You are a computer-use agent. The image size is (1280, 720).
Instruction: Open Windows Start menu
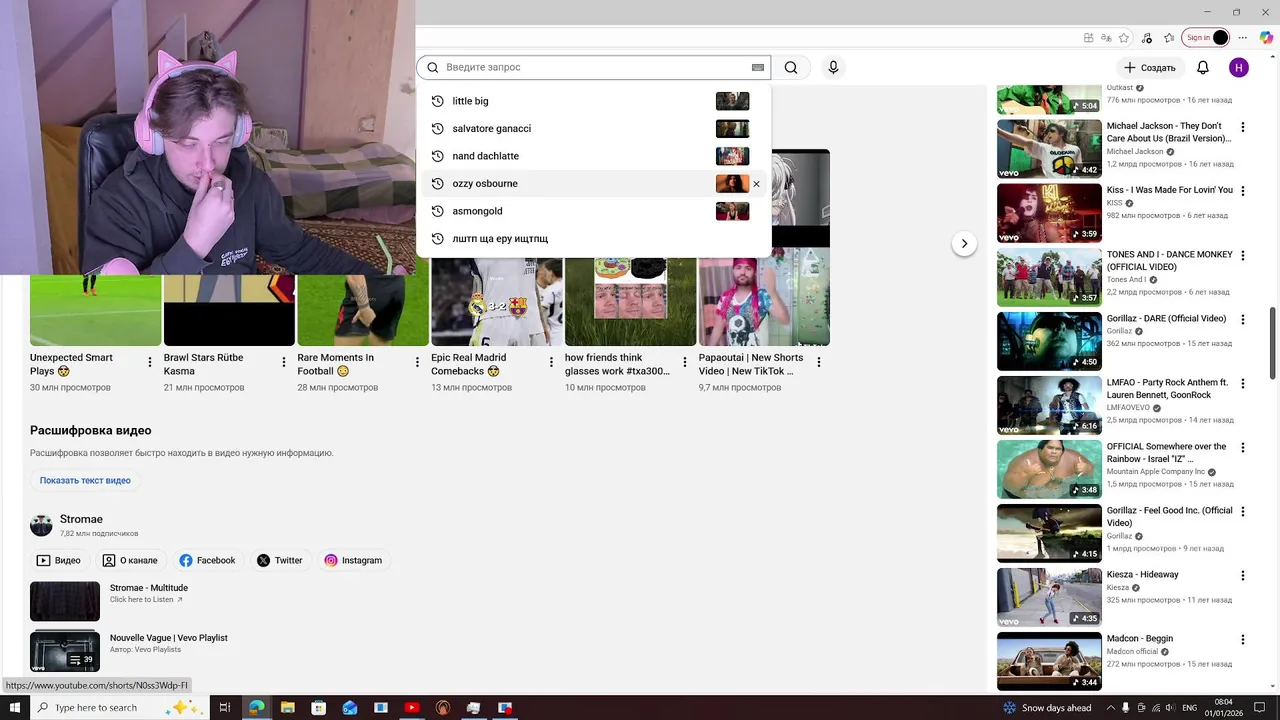point(14,707)
